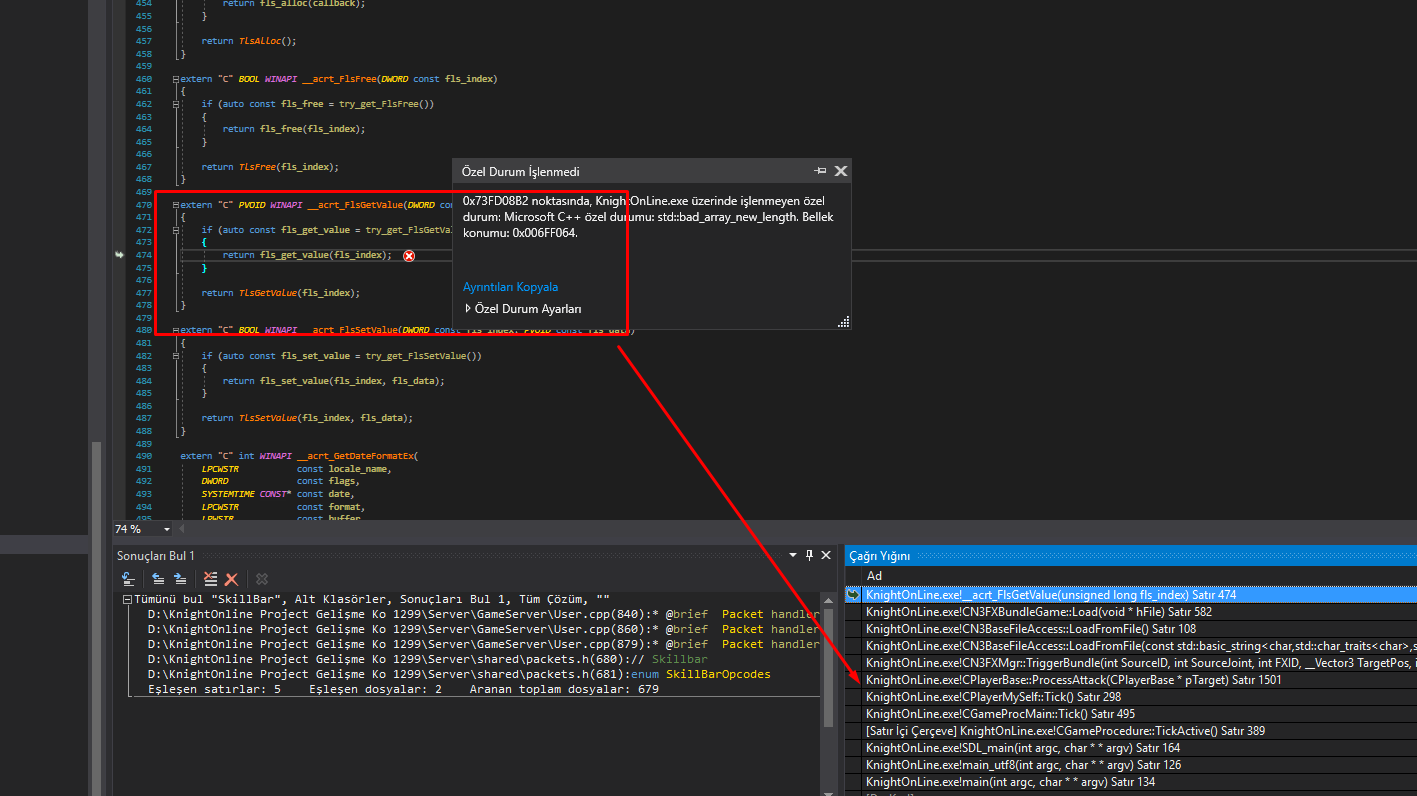The width and height of the screenshot is (1417, 796).
Task: Click line 484 return fls_set_value statement
Action: 333,381
